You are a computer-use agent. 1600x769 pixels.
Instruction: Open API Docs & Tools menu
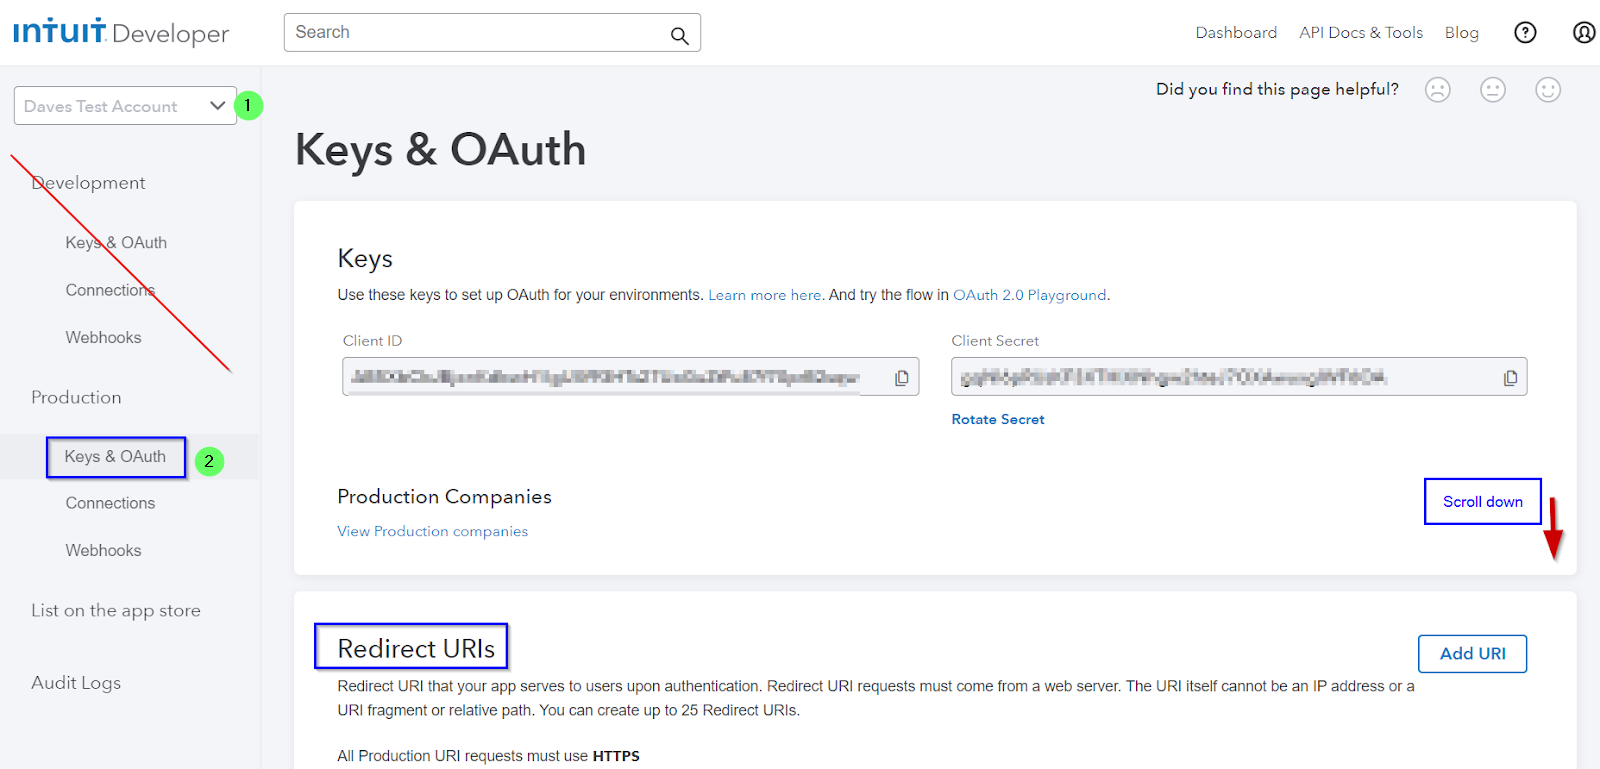(x=1361, y=33)
